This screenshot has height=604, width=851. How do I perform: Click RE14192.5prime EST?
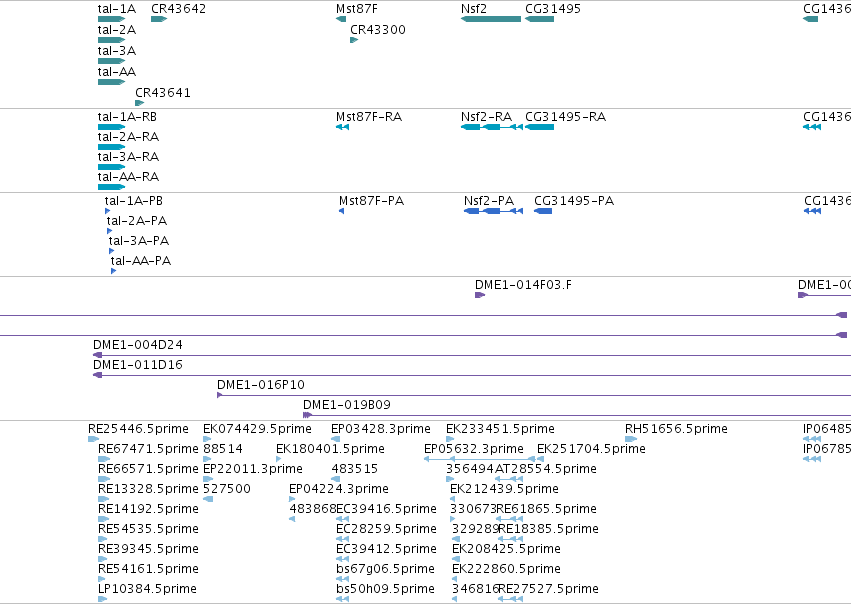coord(103,519)
